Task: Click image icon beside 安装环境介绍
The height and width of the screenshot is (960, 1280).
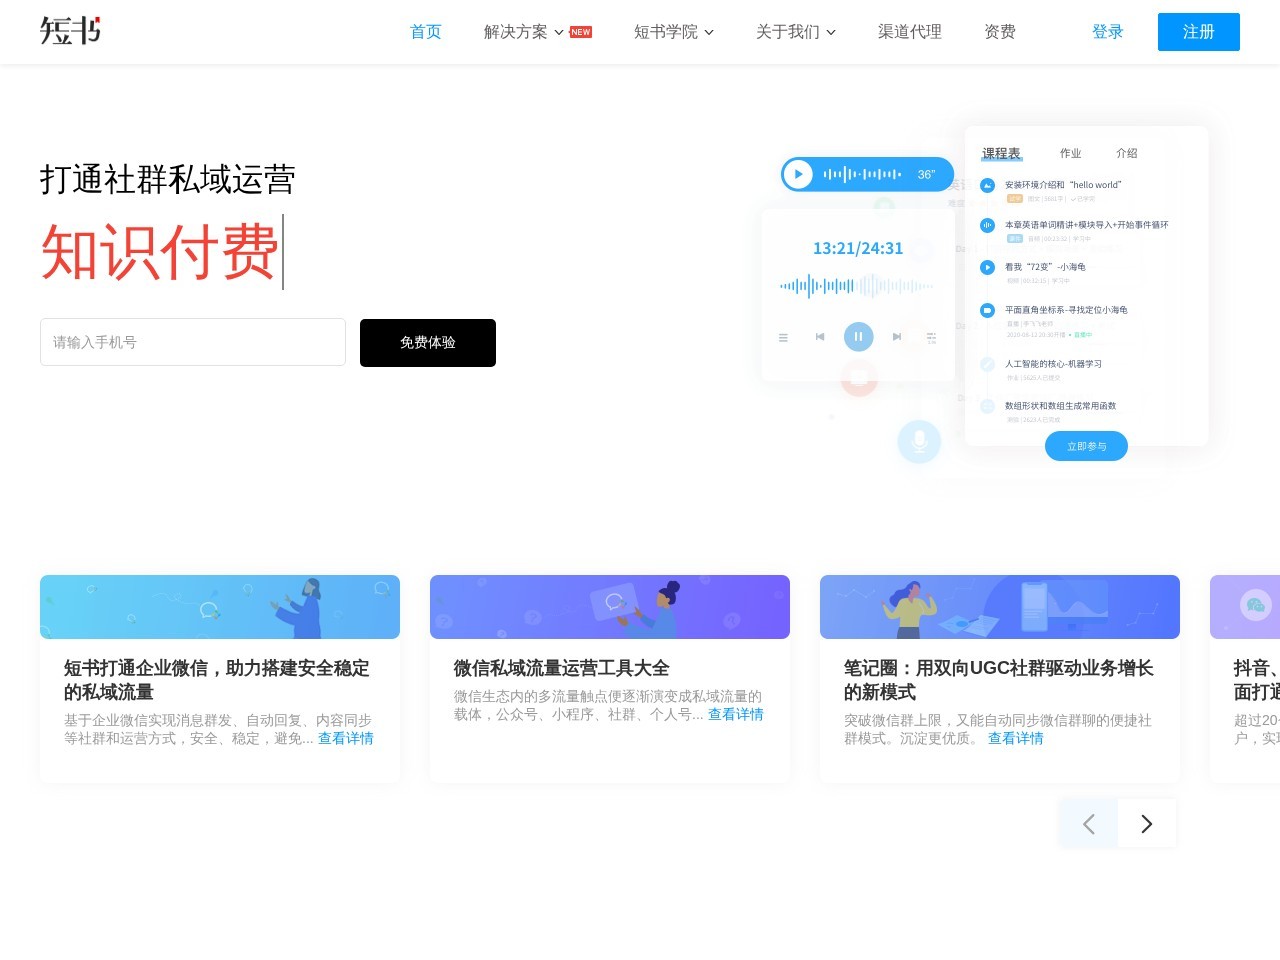Action: (x=987, y=185)
